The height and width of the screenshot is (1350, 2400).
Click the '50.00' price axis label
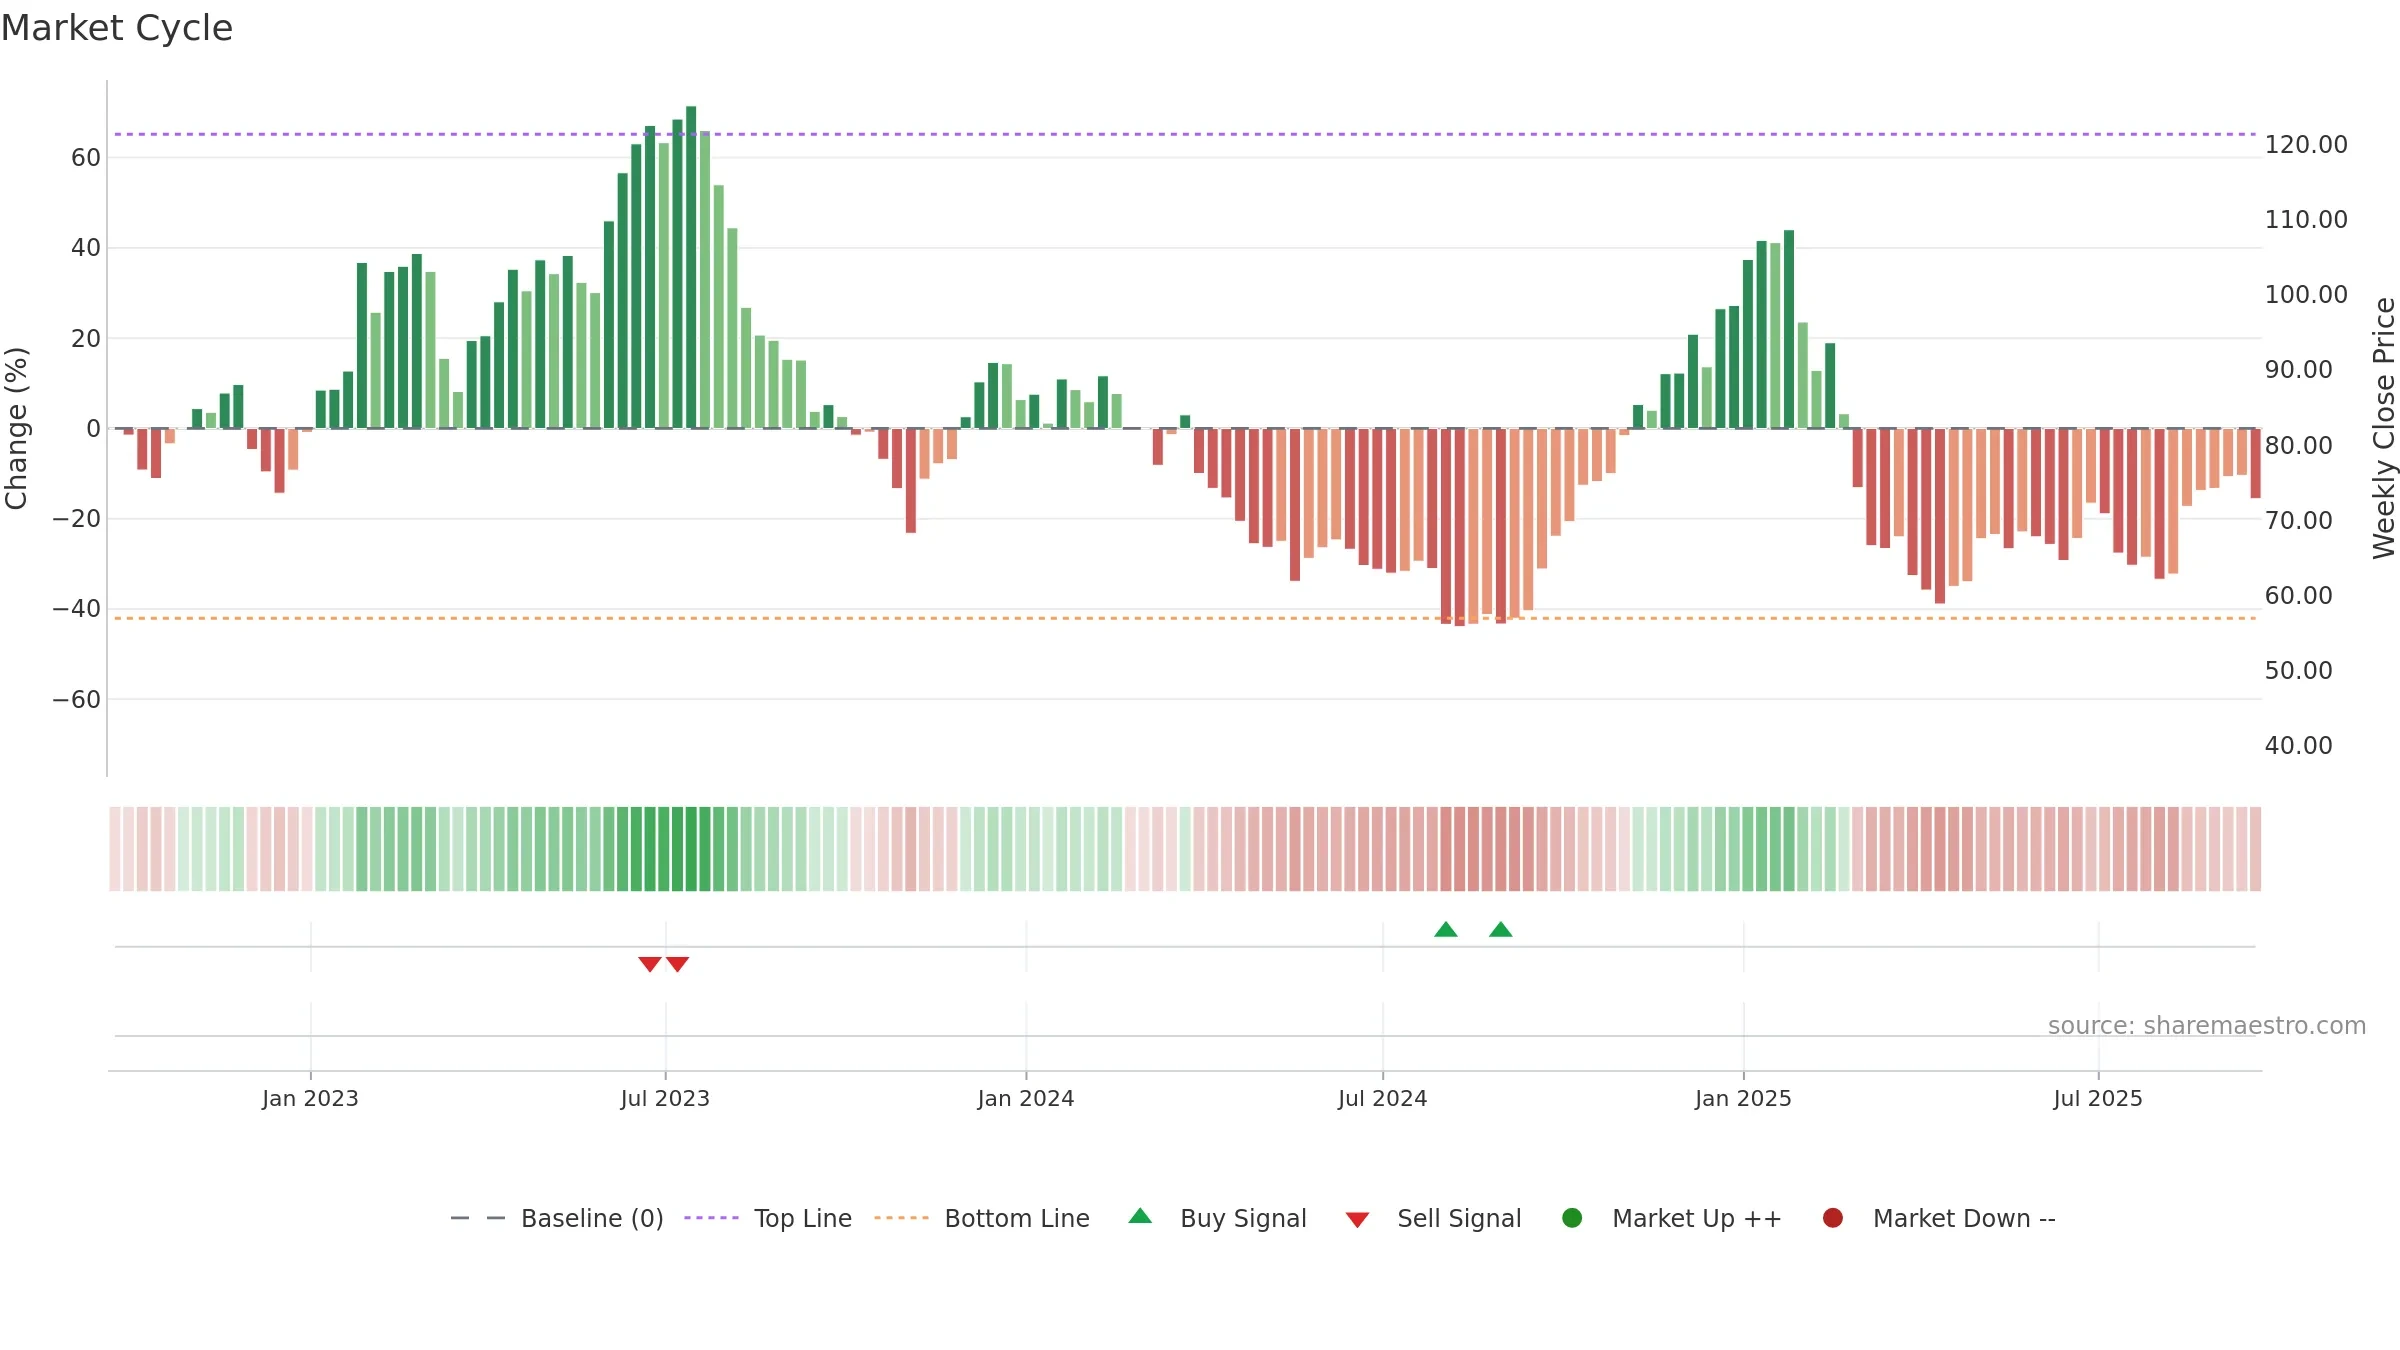pyautogui.click(x=2299, y=670)
